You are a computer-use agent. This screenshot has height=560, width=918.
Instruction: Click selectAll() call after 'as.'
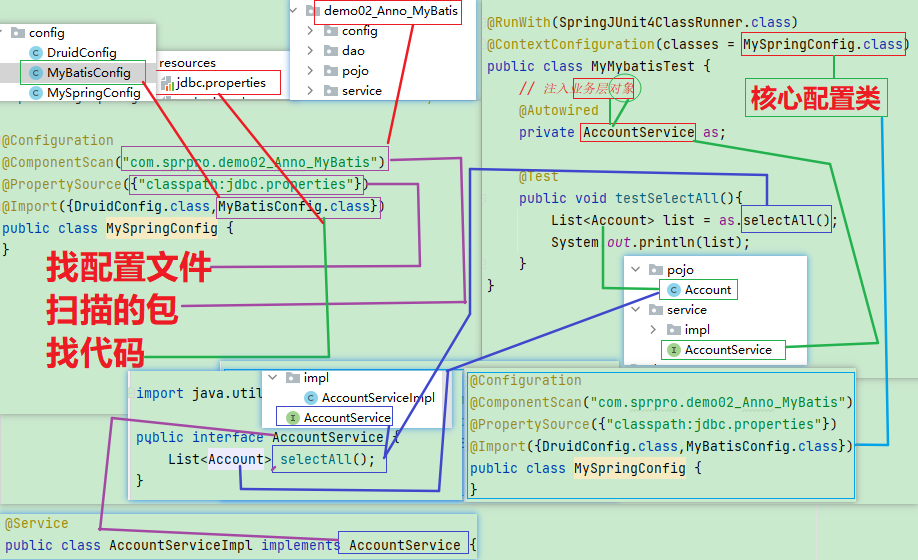(x=786, y=220)
